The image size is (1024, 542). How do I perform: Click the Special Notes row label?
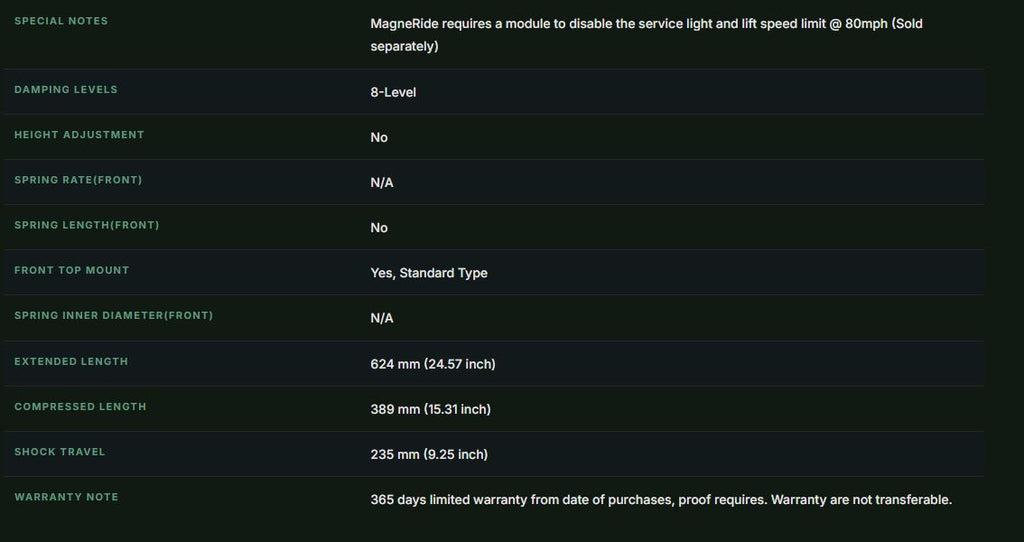(x=61, y=21)
